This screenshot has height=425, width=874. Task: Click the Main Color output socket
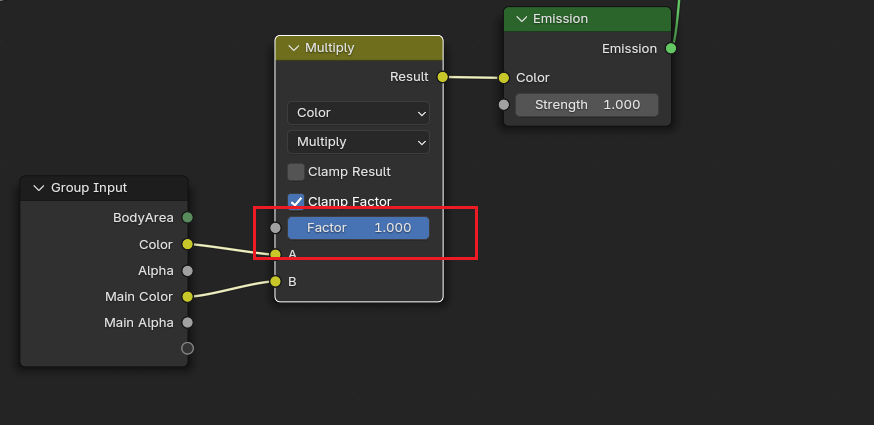[187, 296]
